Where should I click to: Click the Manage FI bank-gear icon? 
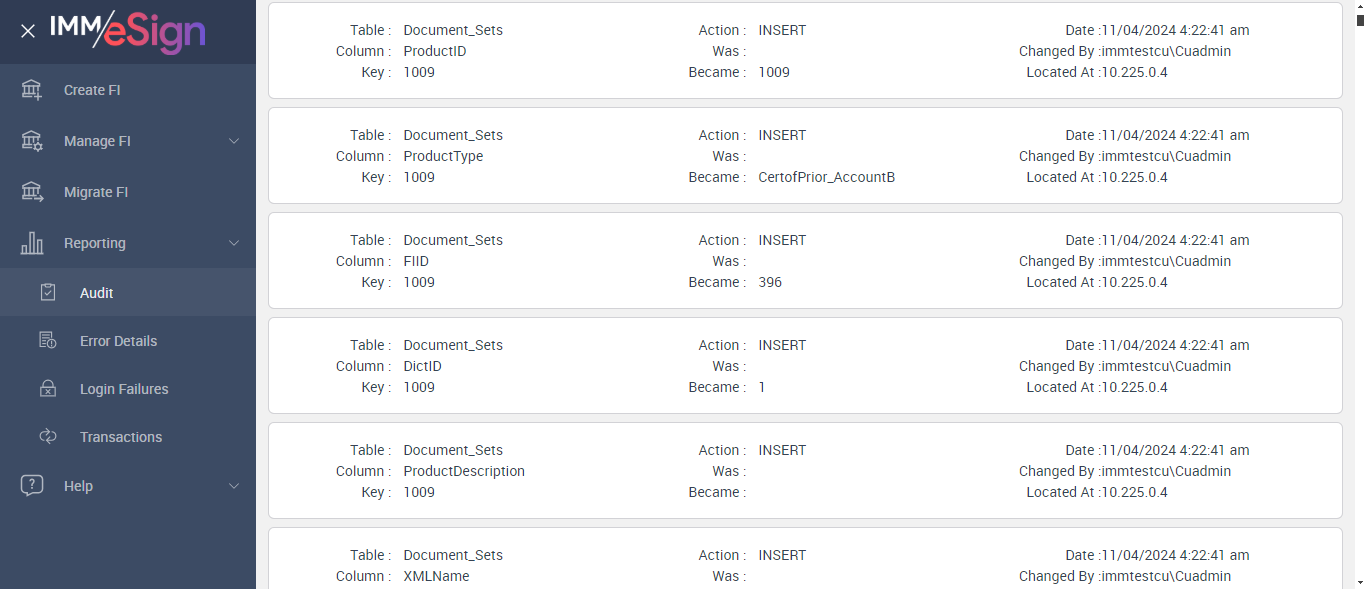click(32, 141)
